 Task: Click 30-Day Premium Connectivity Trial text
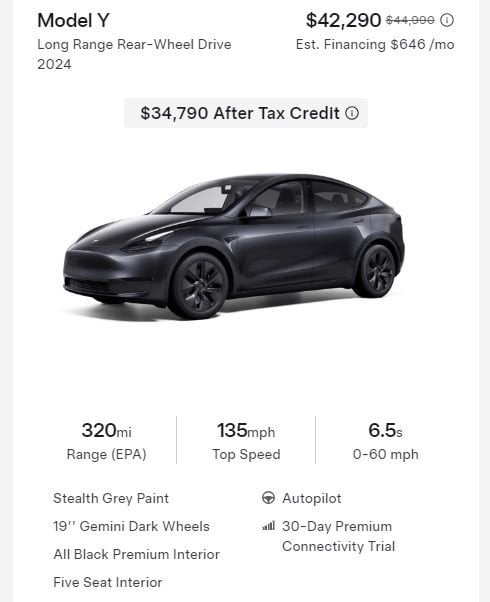point(338,536)
